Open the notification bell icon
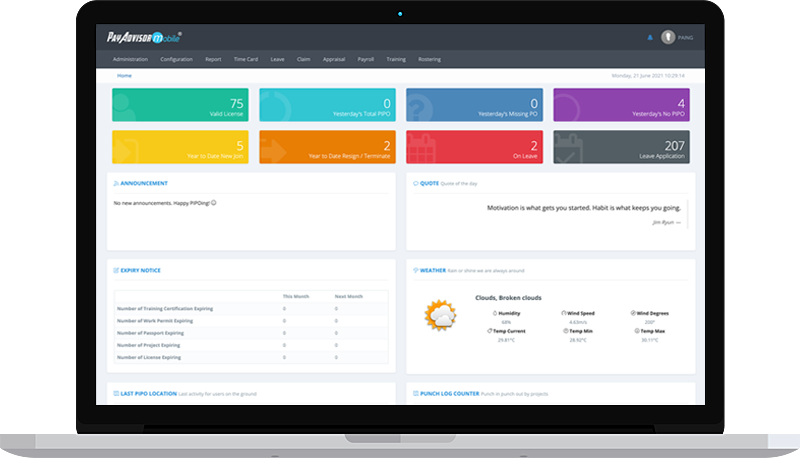Screen dimensions: 800x458 650,38
